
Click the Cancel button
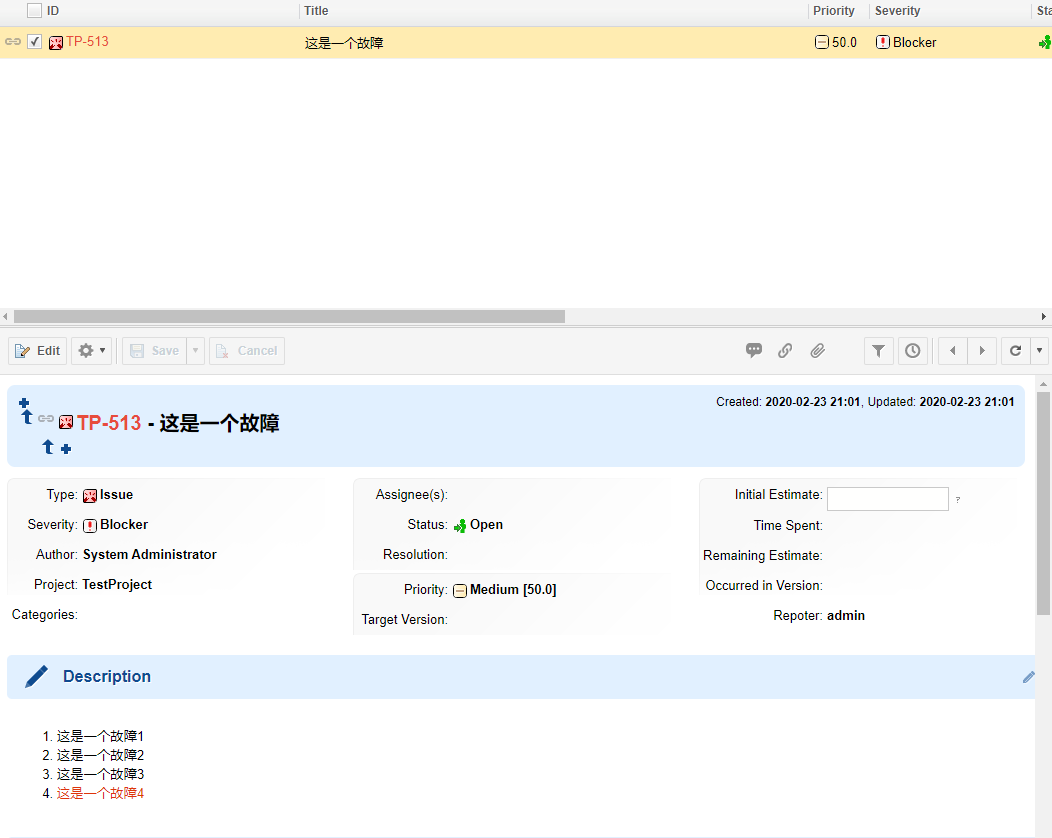click(247, 350)
